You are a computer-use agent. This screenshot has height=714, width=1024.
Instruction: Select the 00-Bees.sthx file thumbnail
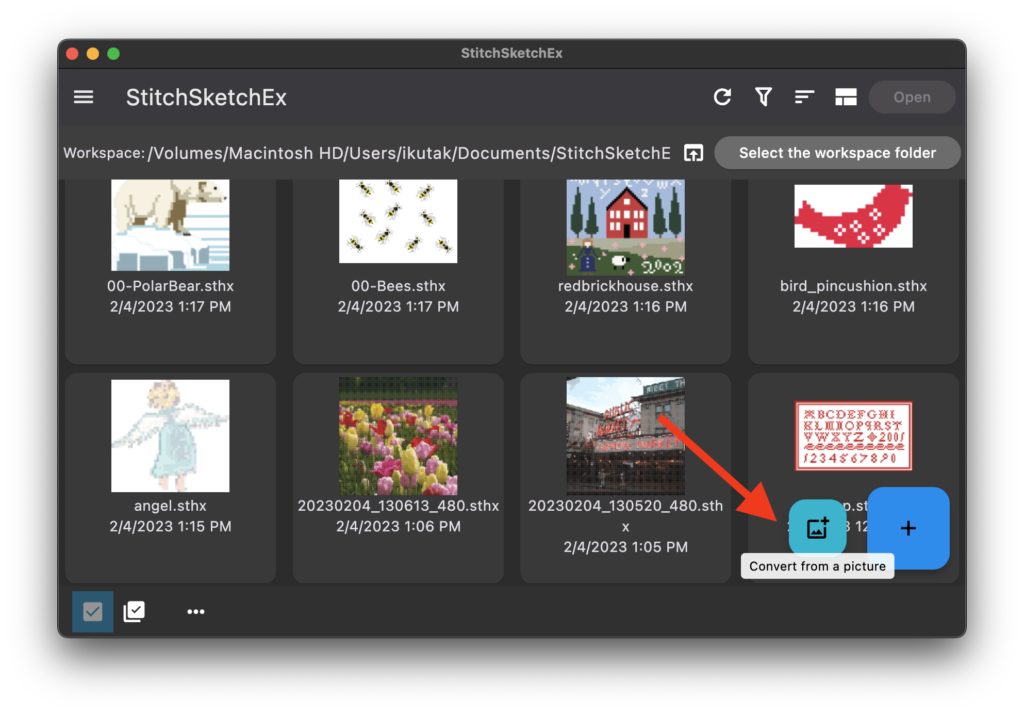[x=398, y=221]
